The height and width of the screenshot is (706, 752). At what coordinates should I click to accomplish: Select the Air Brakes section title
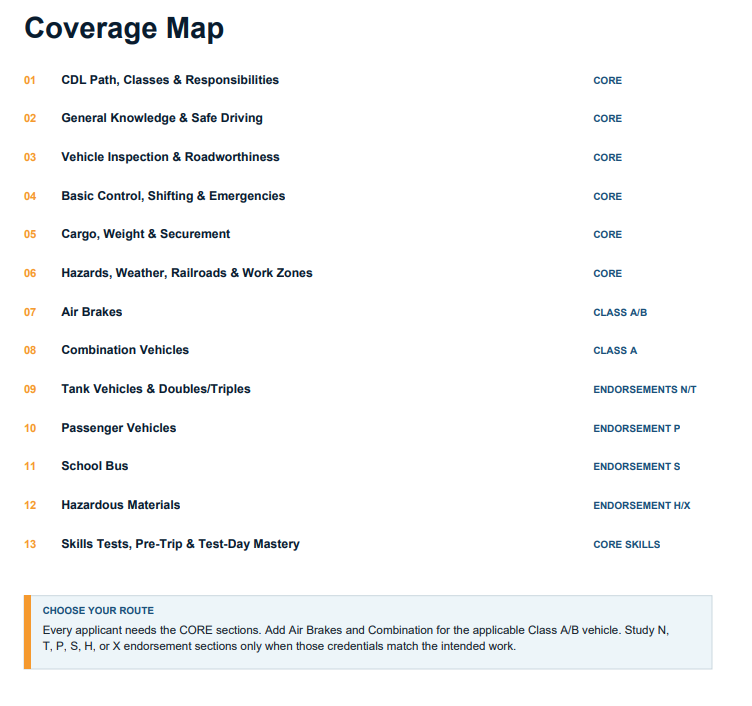tap(92, 312)
